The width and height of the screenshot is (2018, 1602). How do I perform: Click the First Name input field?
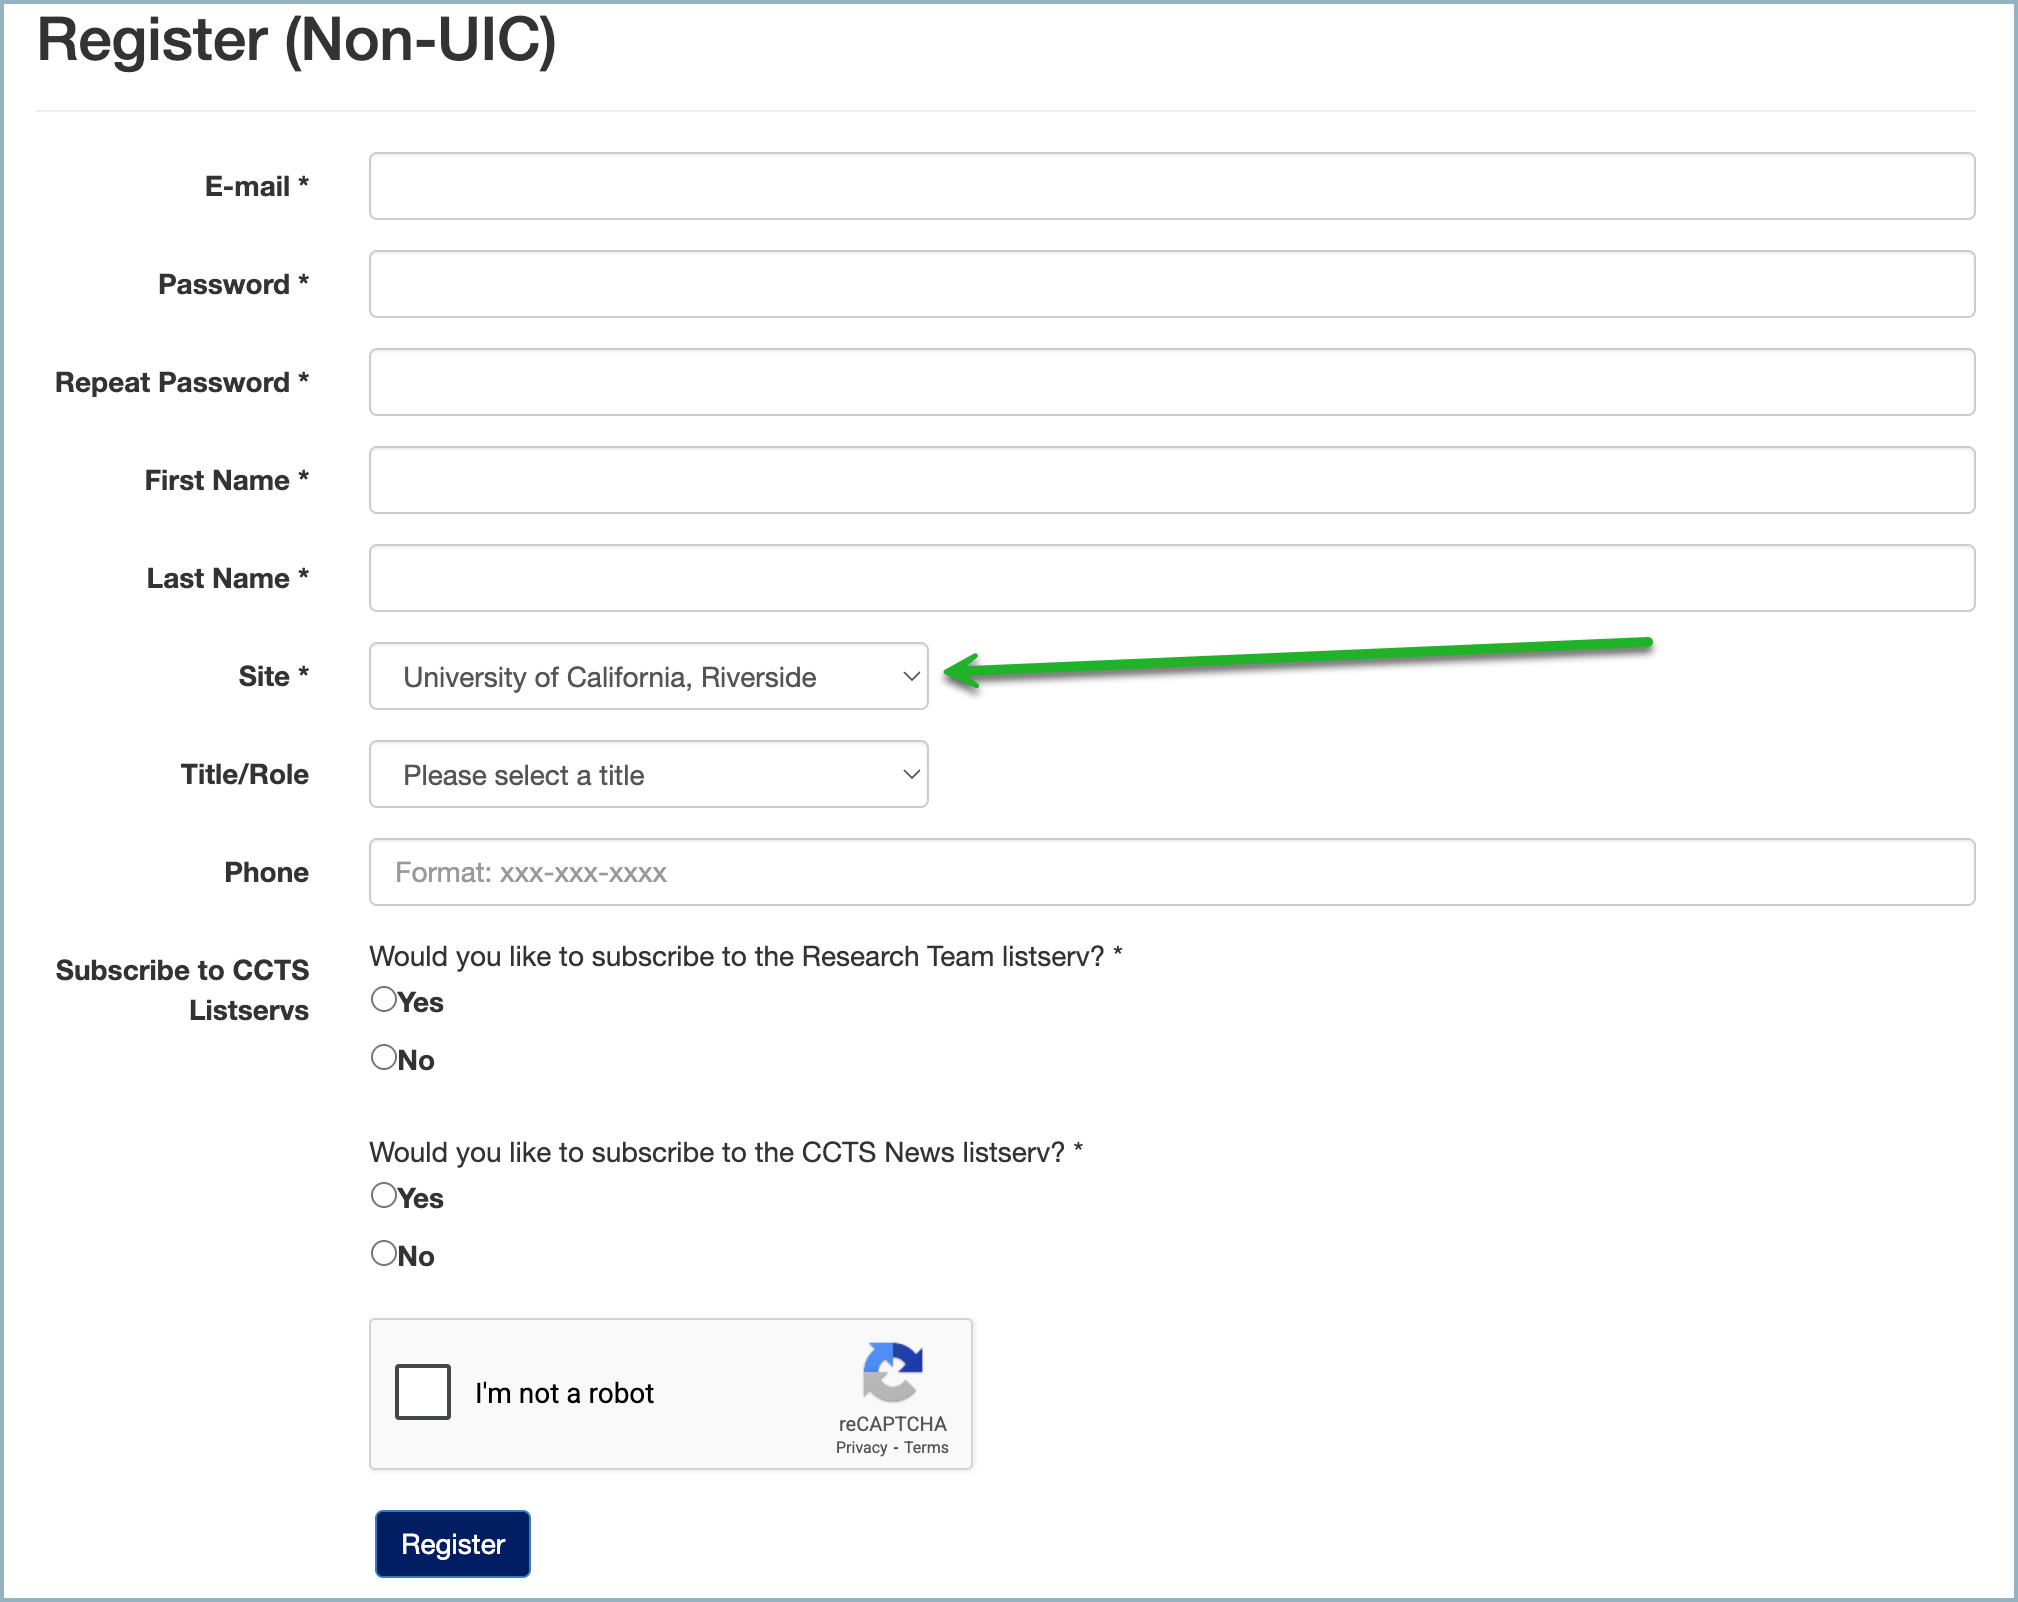pos(1170,479)
